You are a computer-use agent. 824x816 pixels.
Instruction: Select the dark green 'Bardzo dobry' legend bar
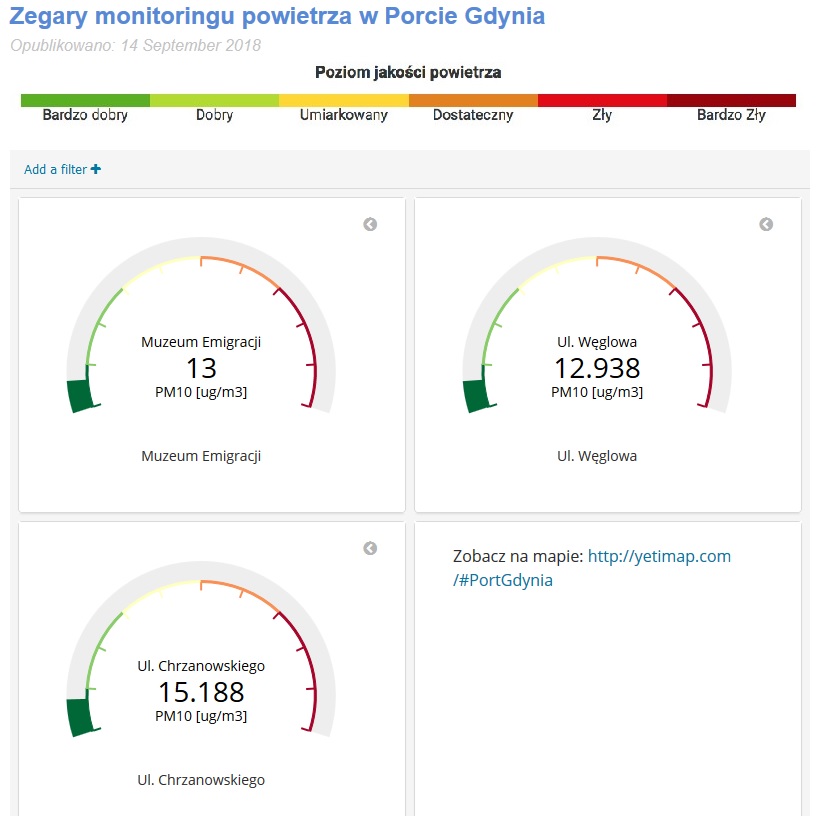[85, 100]
